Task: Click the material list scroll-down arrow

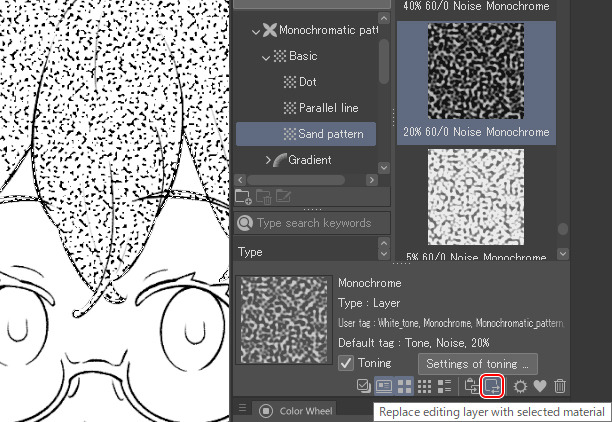Action: (x=563, y=254)
